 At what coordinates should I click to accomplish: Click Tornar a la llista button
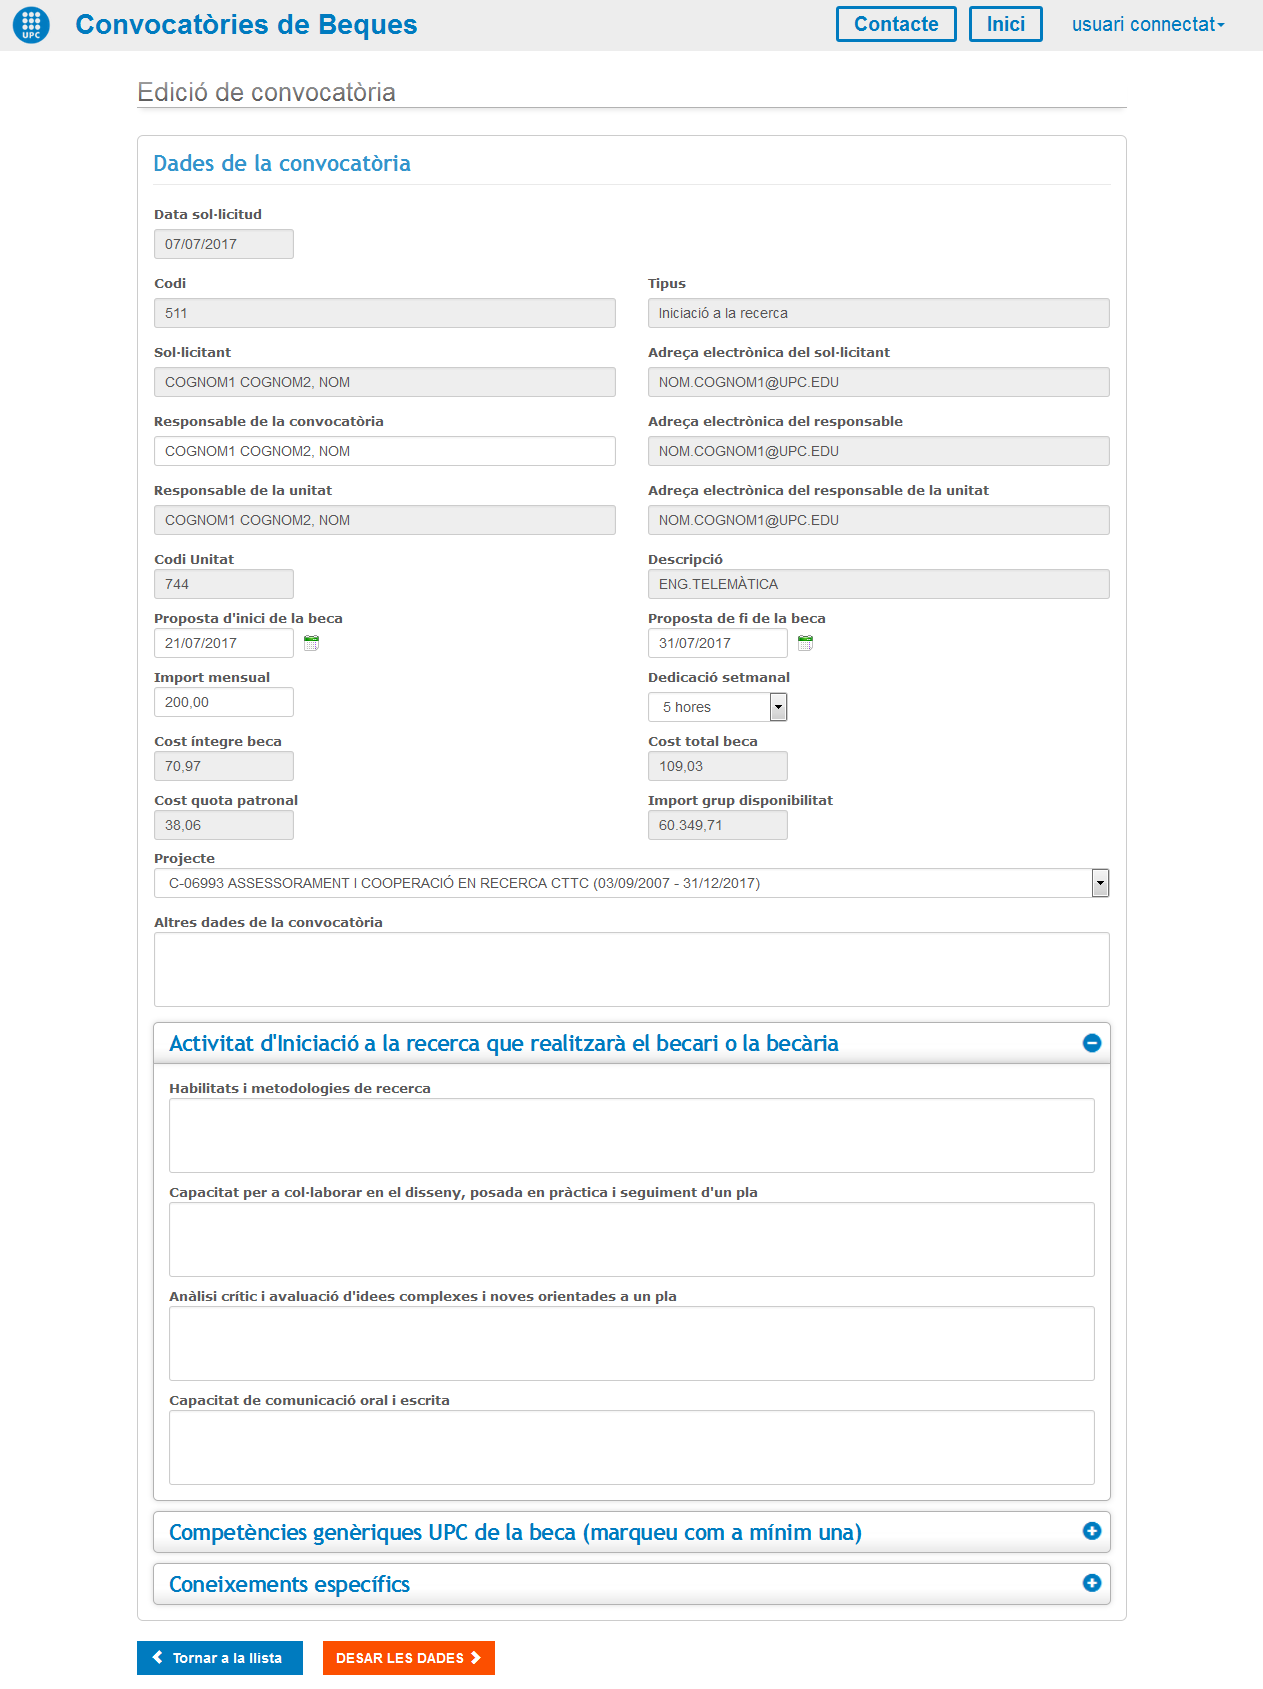point(219,1658)
